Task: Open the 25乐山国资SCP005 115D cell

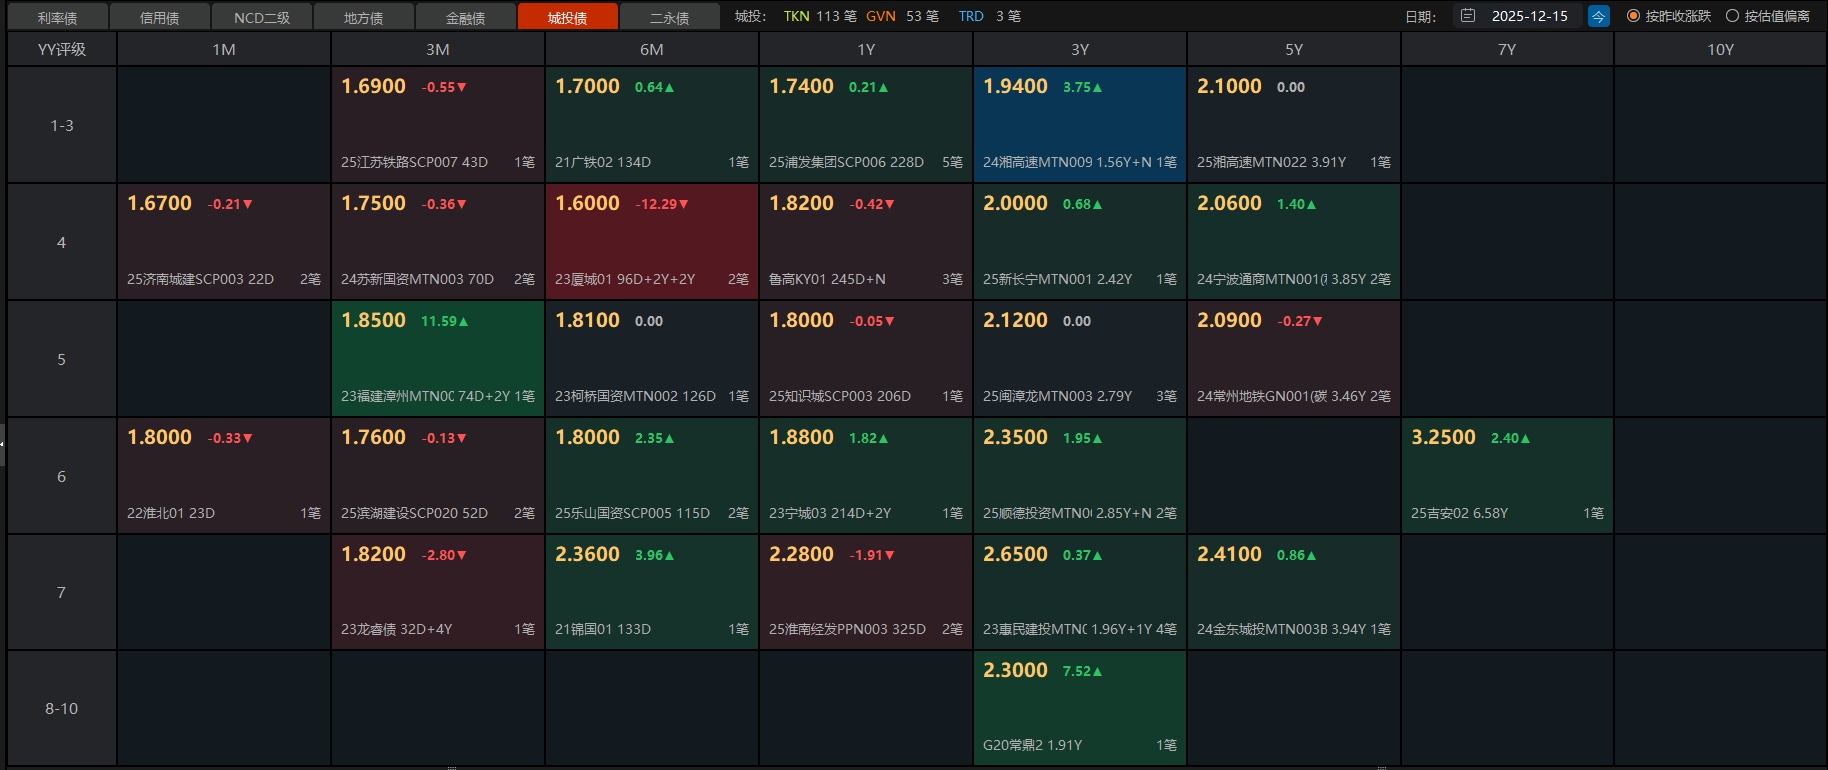Action: click(652, 476)
